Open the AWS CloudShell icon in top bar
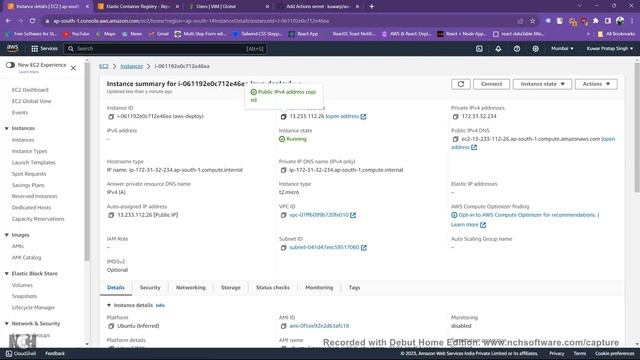 [x=479, y=49]
